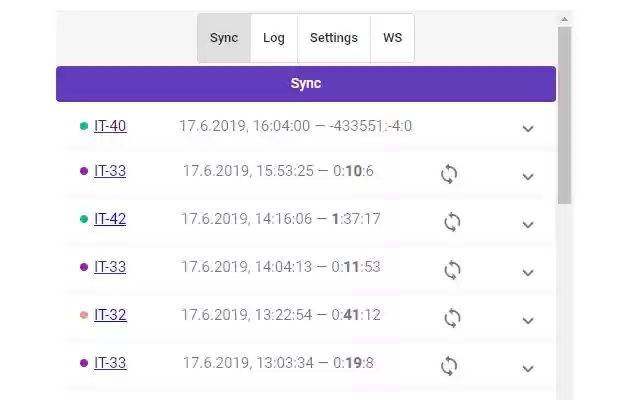Click the sync icon for 13:03:34 entry

point(449,366)
